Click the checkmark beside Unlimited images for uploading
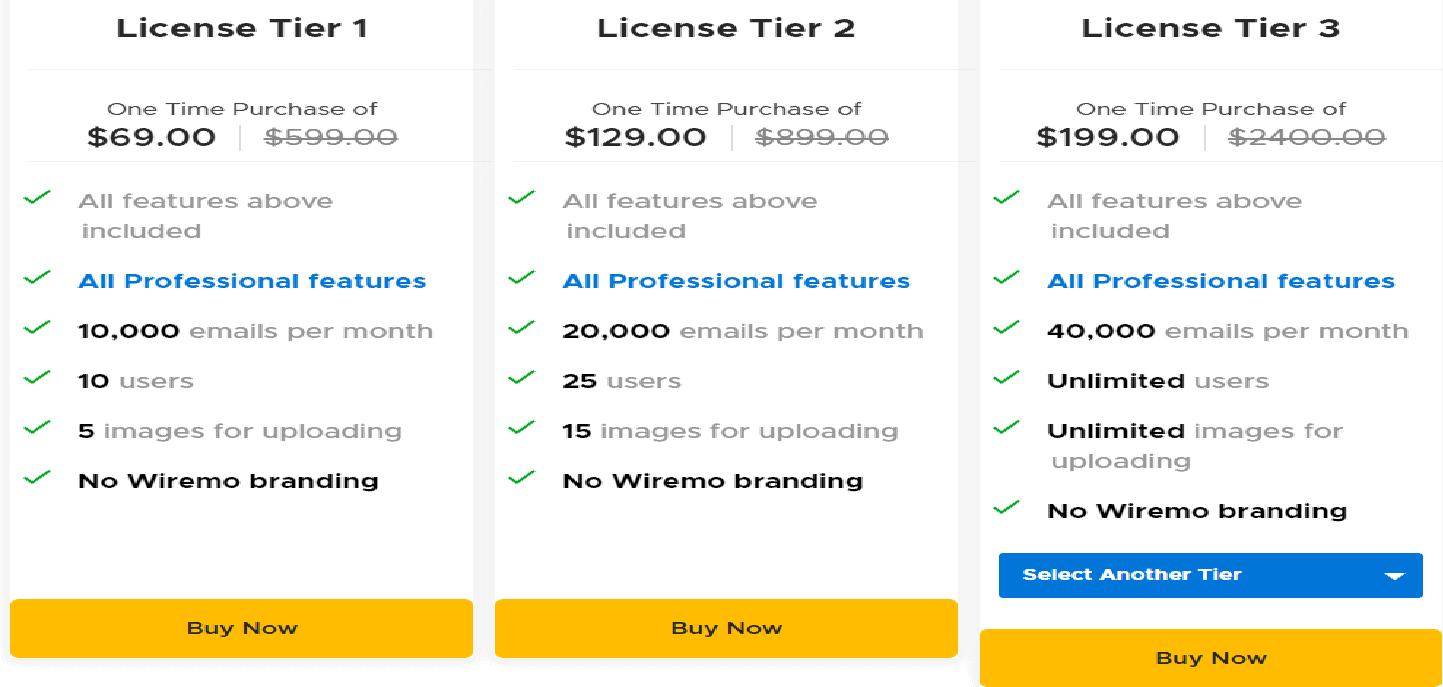The height and width of the screenshot is (687, 1443). [1006, 428]
